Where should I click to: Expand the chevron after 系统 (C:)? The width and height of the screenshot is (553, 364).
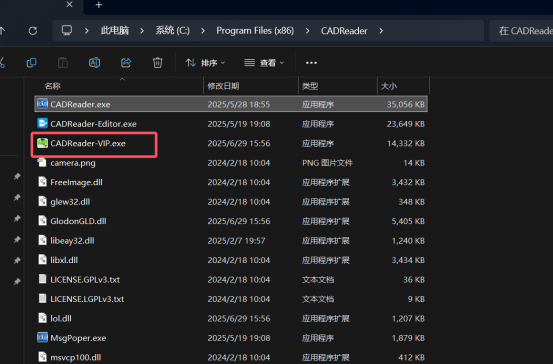203,31
